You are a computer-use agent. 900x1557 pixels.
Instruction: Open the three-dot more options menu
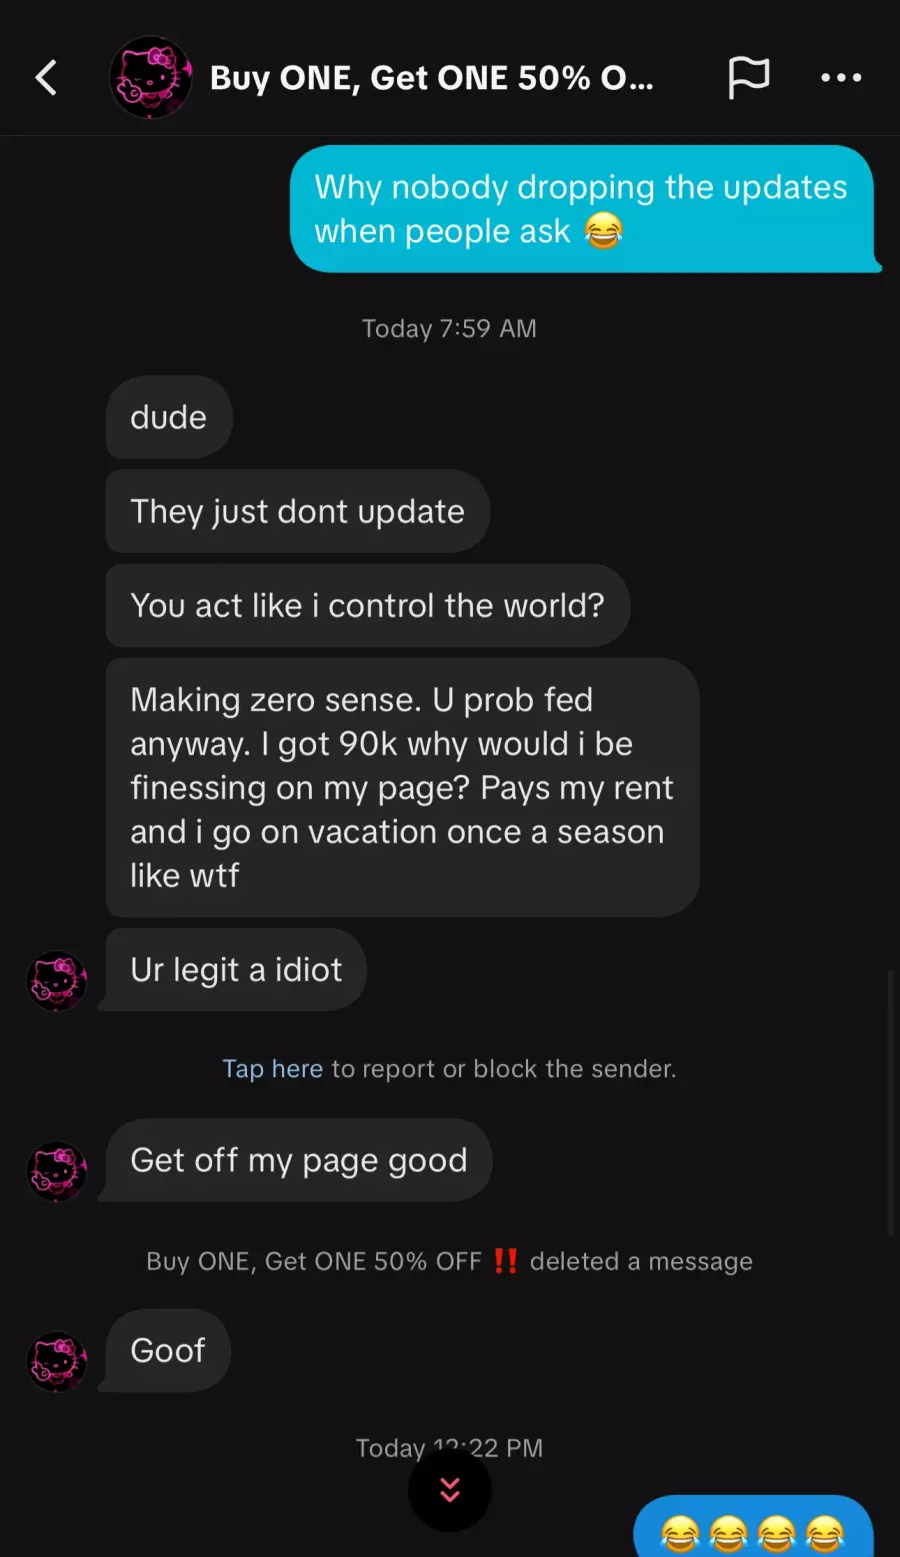[841, 77]
